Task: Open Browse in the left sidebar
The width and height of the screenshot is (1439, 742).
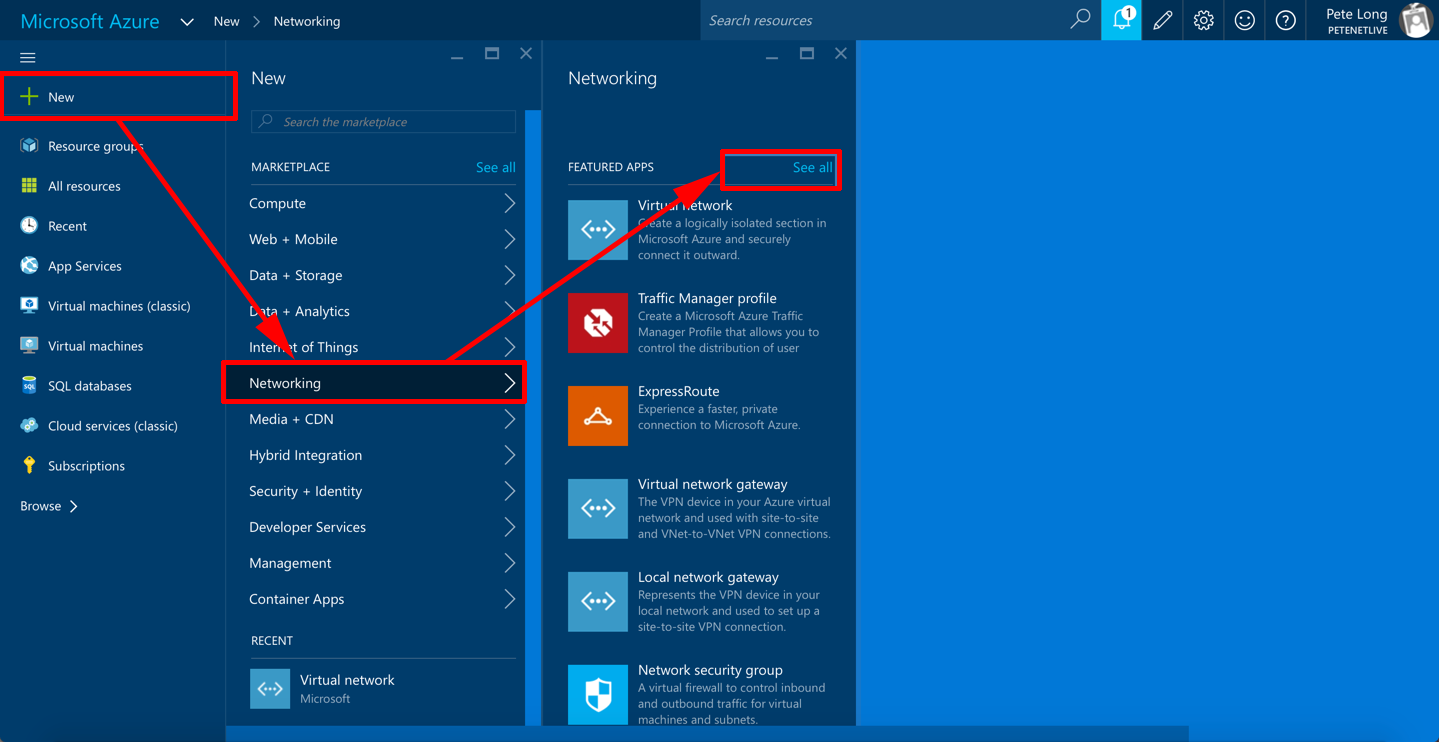Action: 49,506
